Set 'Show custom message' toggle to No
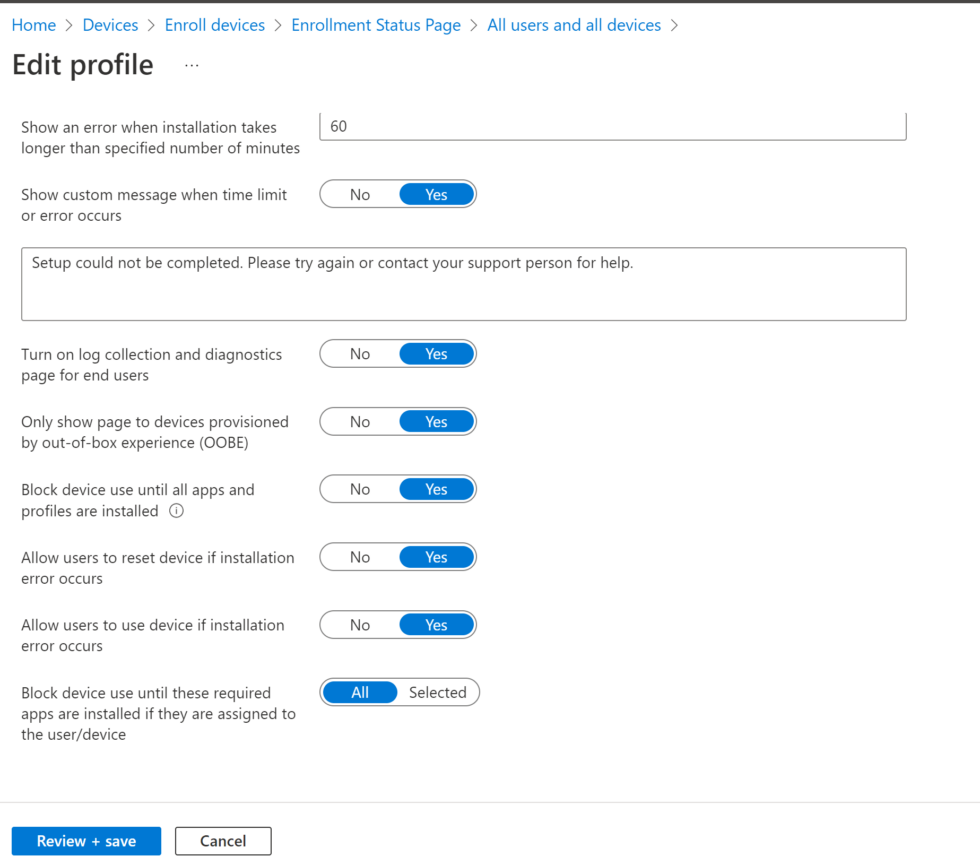Screen dimensions: 980x865 tap(360, 194)
